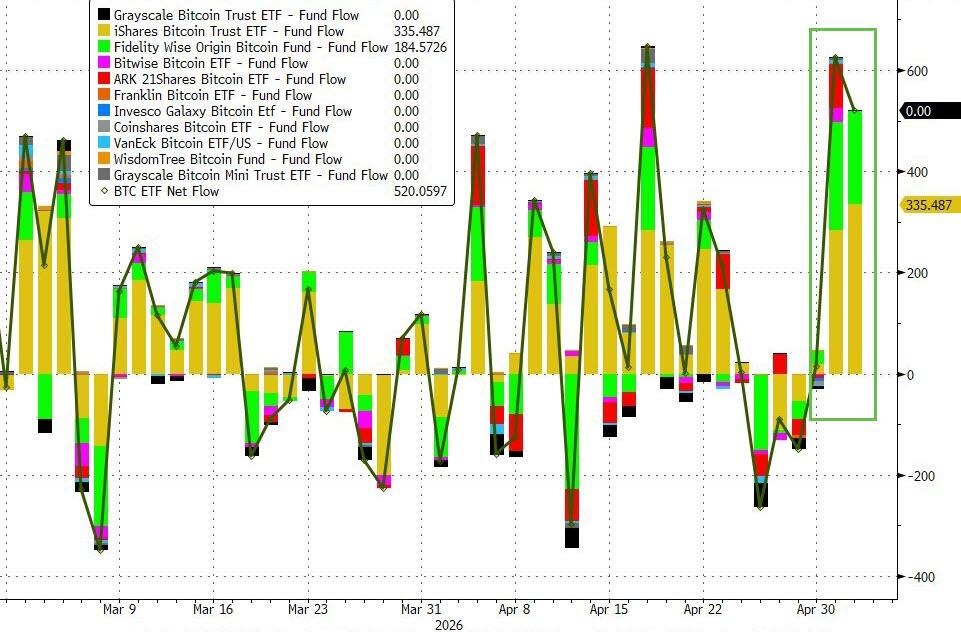The width and height of the screenshot is (961, 632).
Task: Click the yellow 335.487 axis value tag
Action: (x=929, y=205)
